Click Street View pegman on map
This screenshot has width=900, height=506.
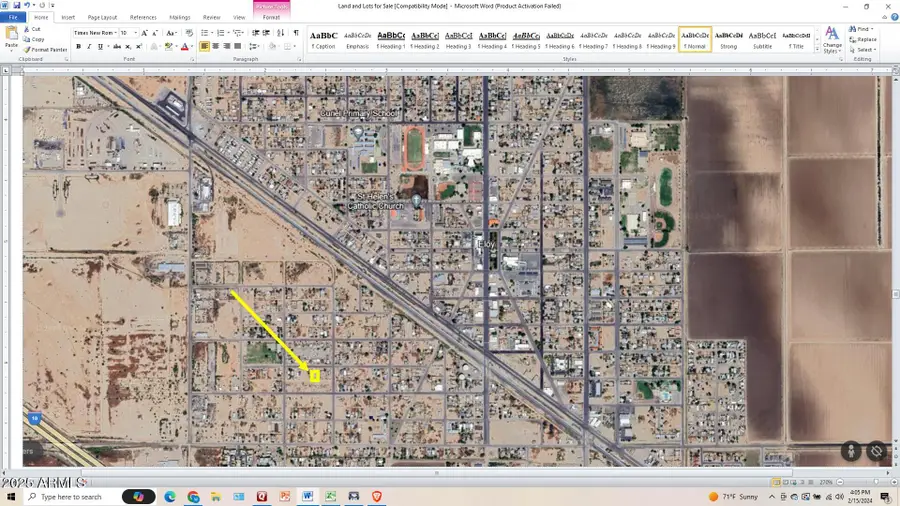coord(851,451)
